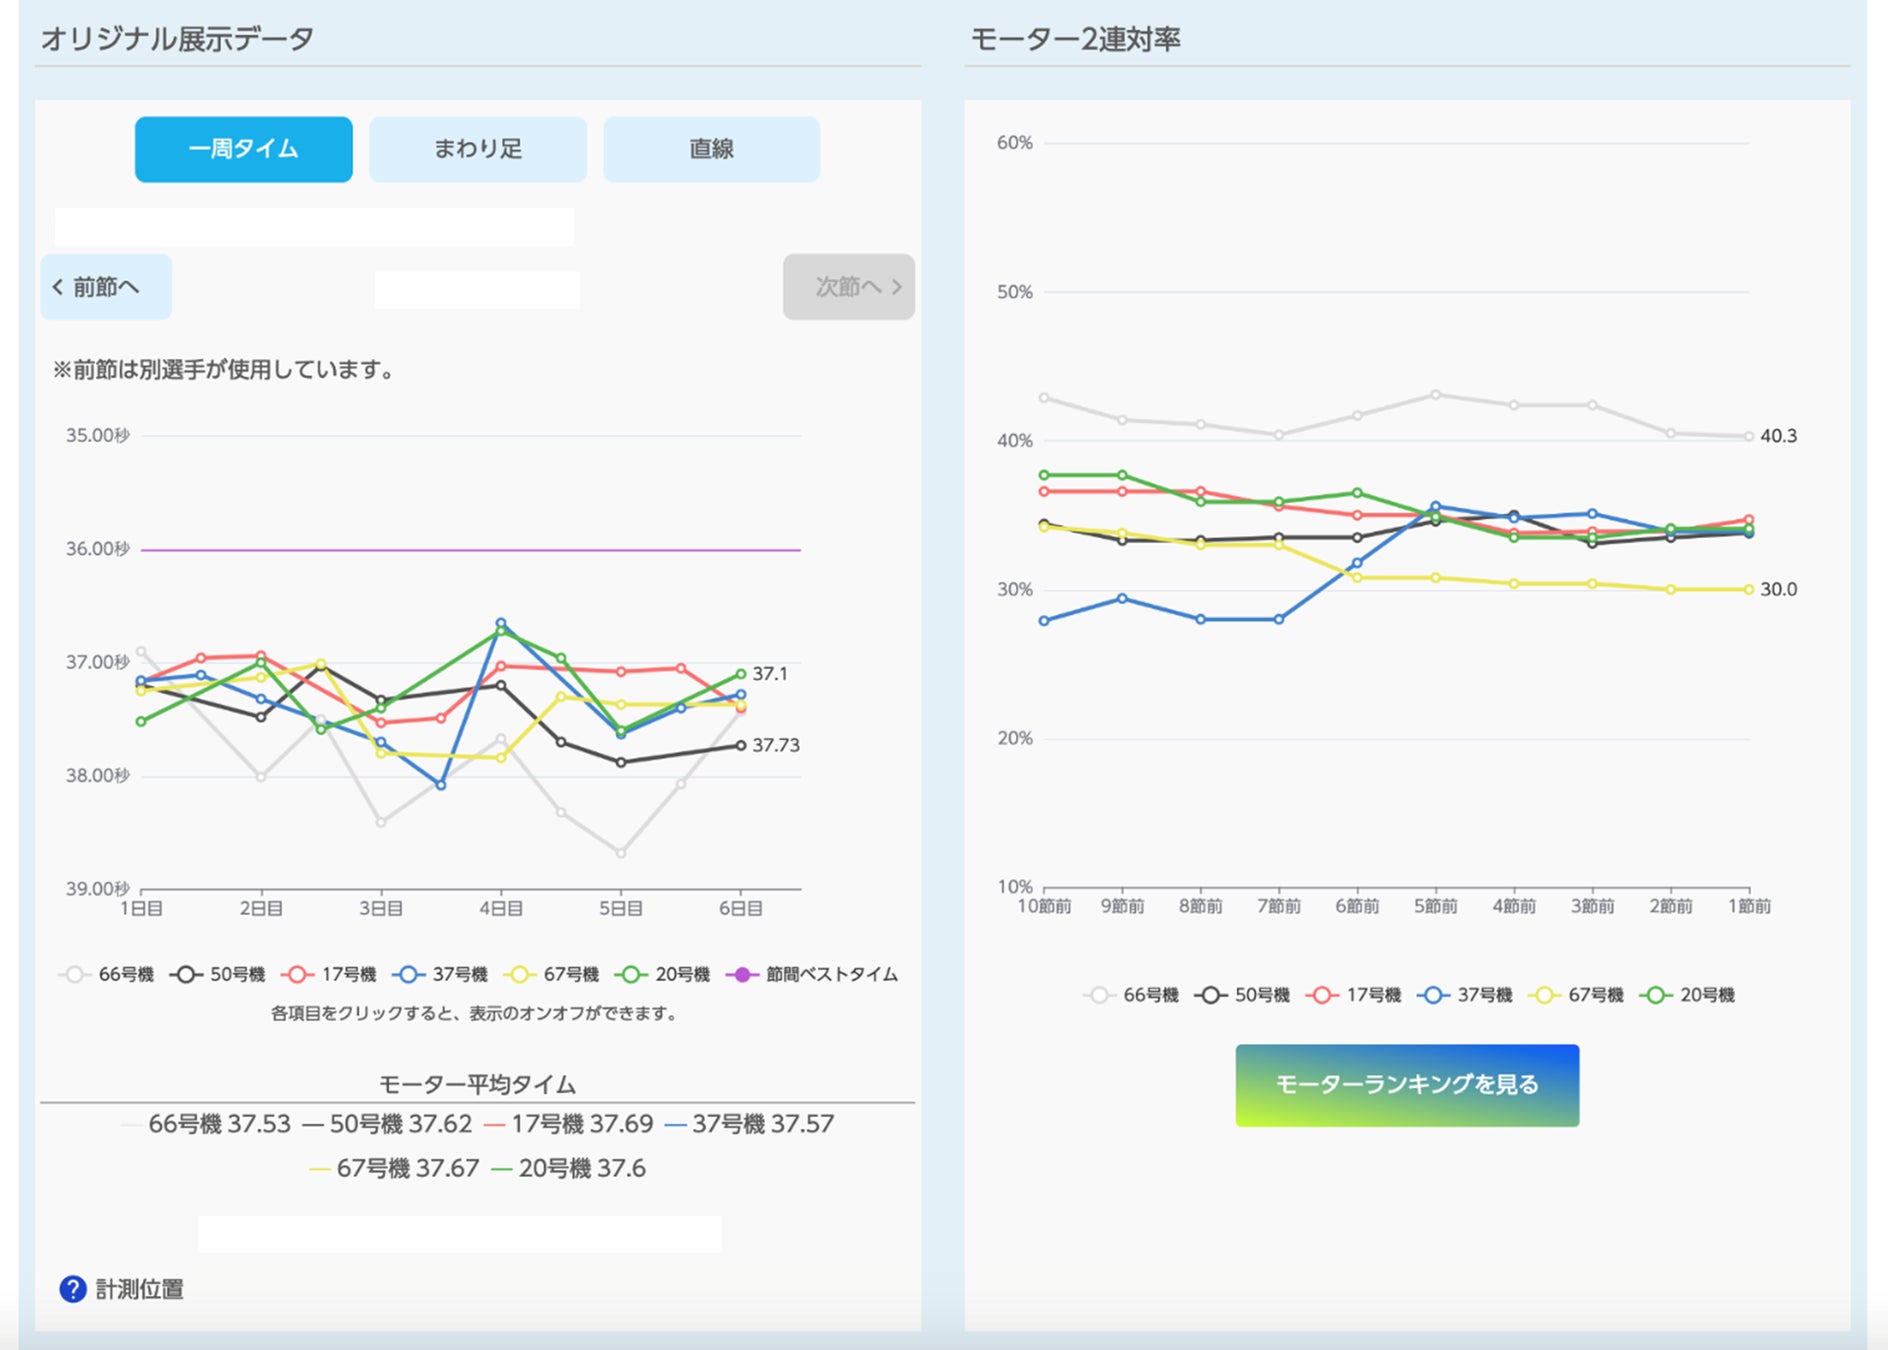Open the 計測位置 help text link
Viewport: 1888px width, 1350px height.
[139, 1289]
